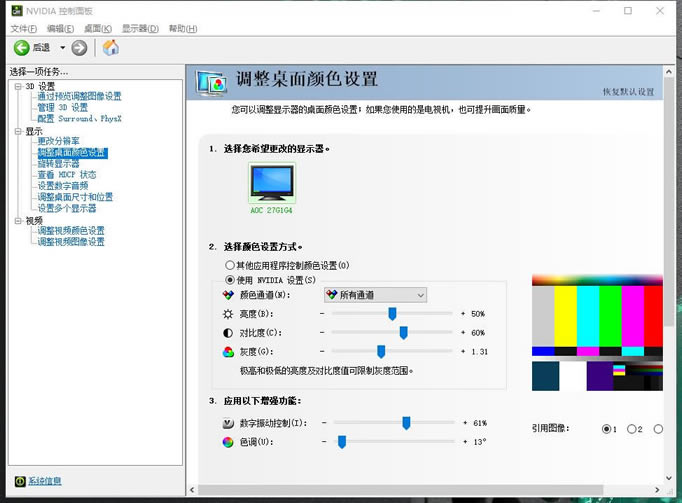Click the vertical scrollbar up arrow
This screenshot has height=503, width=682.
click(669, 72)
